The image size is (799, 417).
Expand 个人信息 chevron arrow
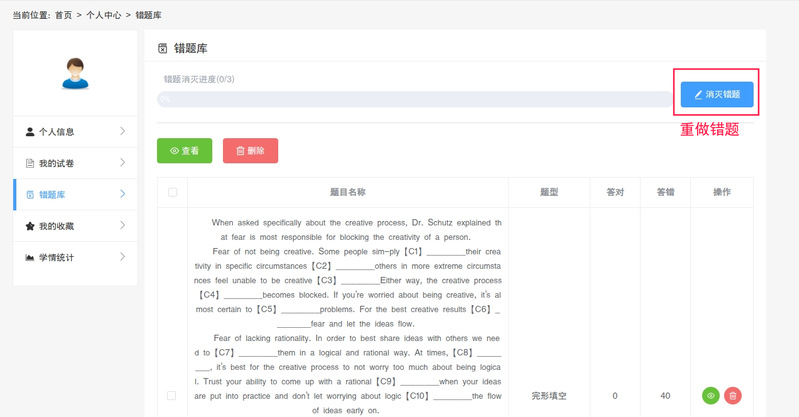point(122,131)
